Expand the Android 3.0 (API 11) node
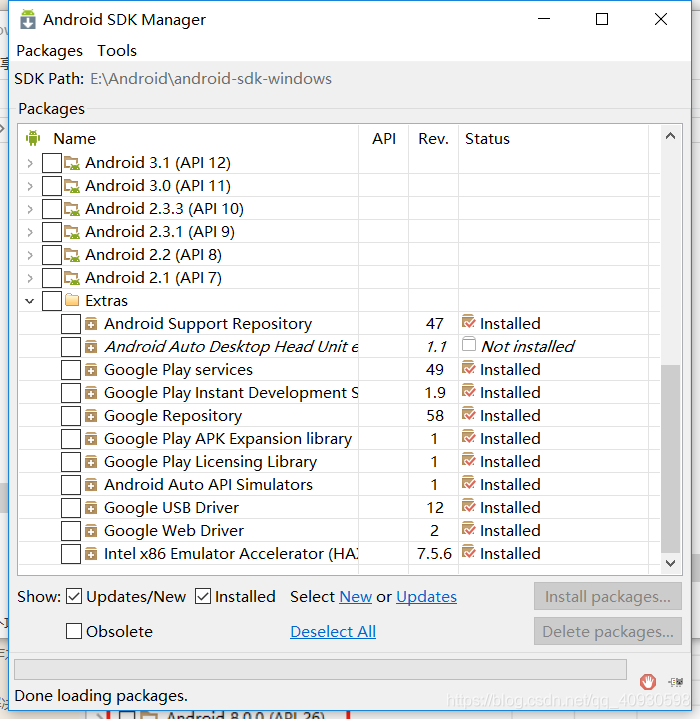 point(30,186)
